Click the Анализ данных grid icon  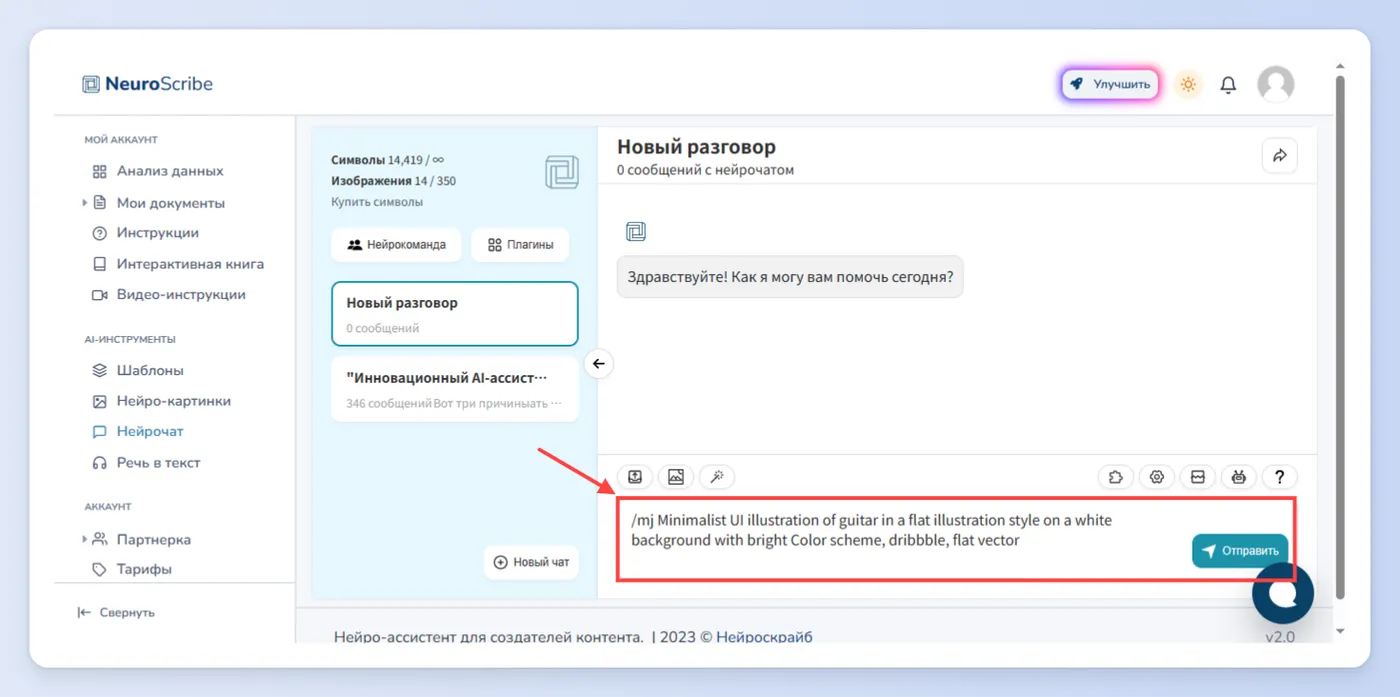pos(99,171)
